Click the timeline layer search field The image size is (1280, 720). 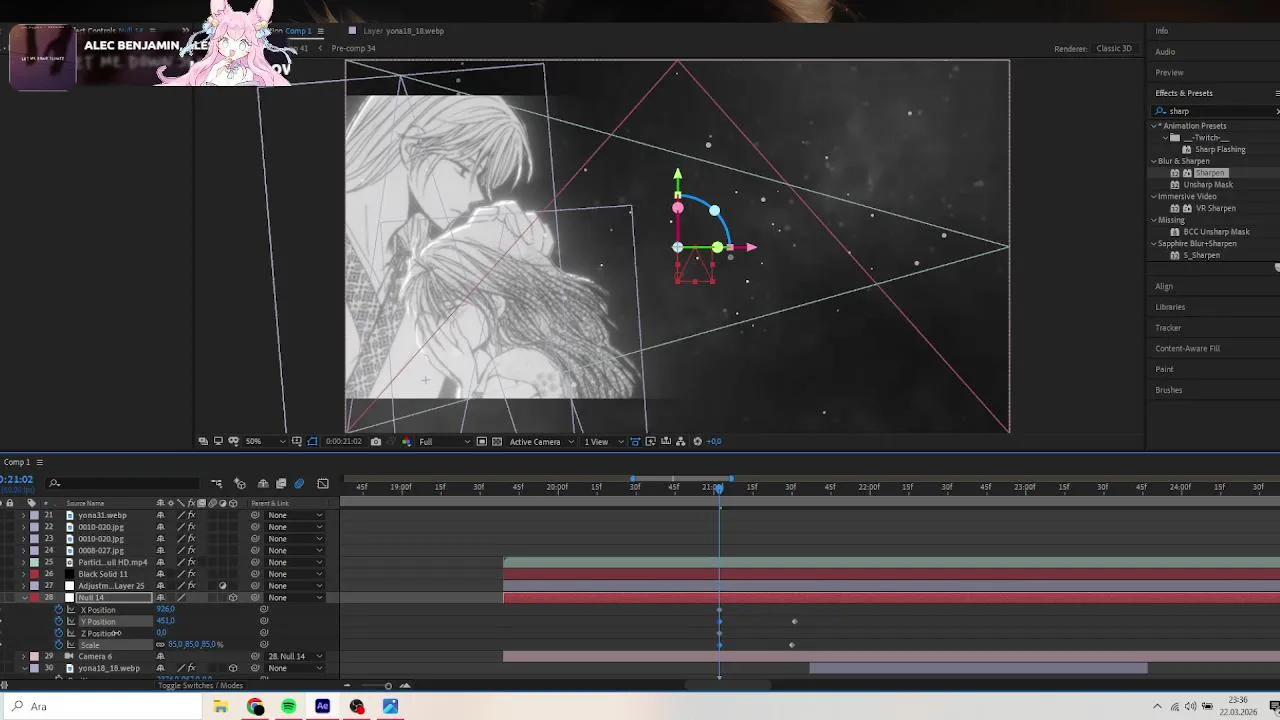click(125, 484)
